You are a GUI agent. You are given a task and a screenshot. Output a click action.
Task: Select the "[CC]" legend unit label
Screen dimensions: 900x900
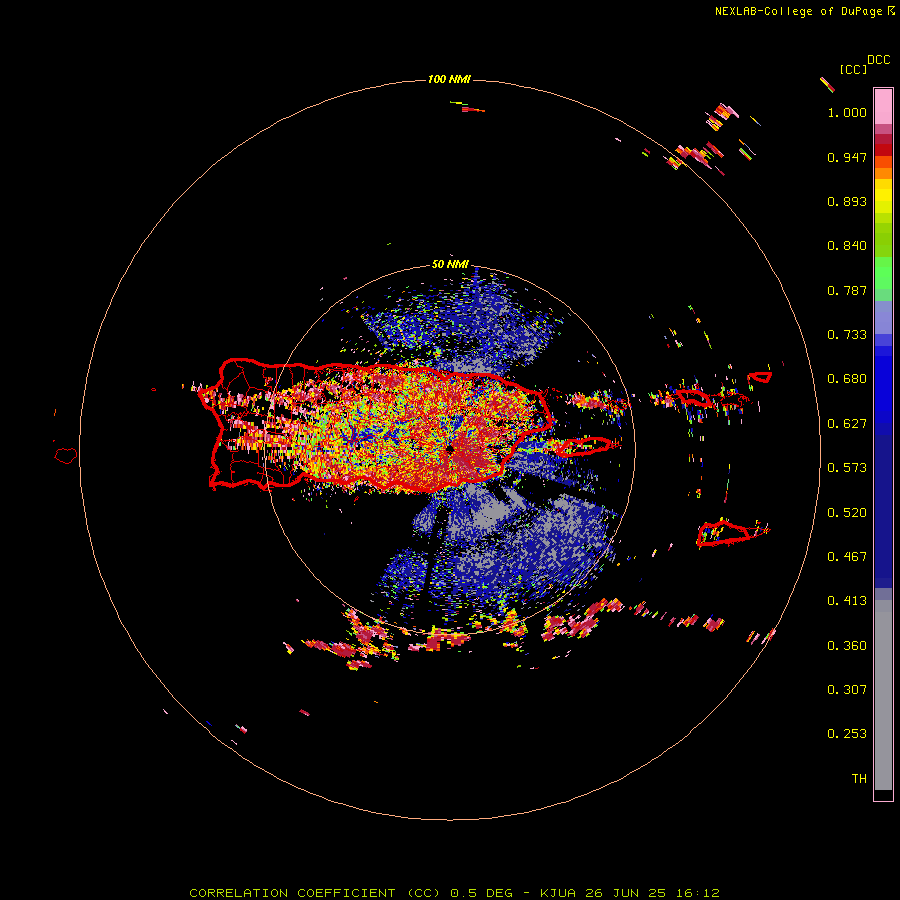853,69
